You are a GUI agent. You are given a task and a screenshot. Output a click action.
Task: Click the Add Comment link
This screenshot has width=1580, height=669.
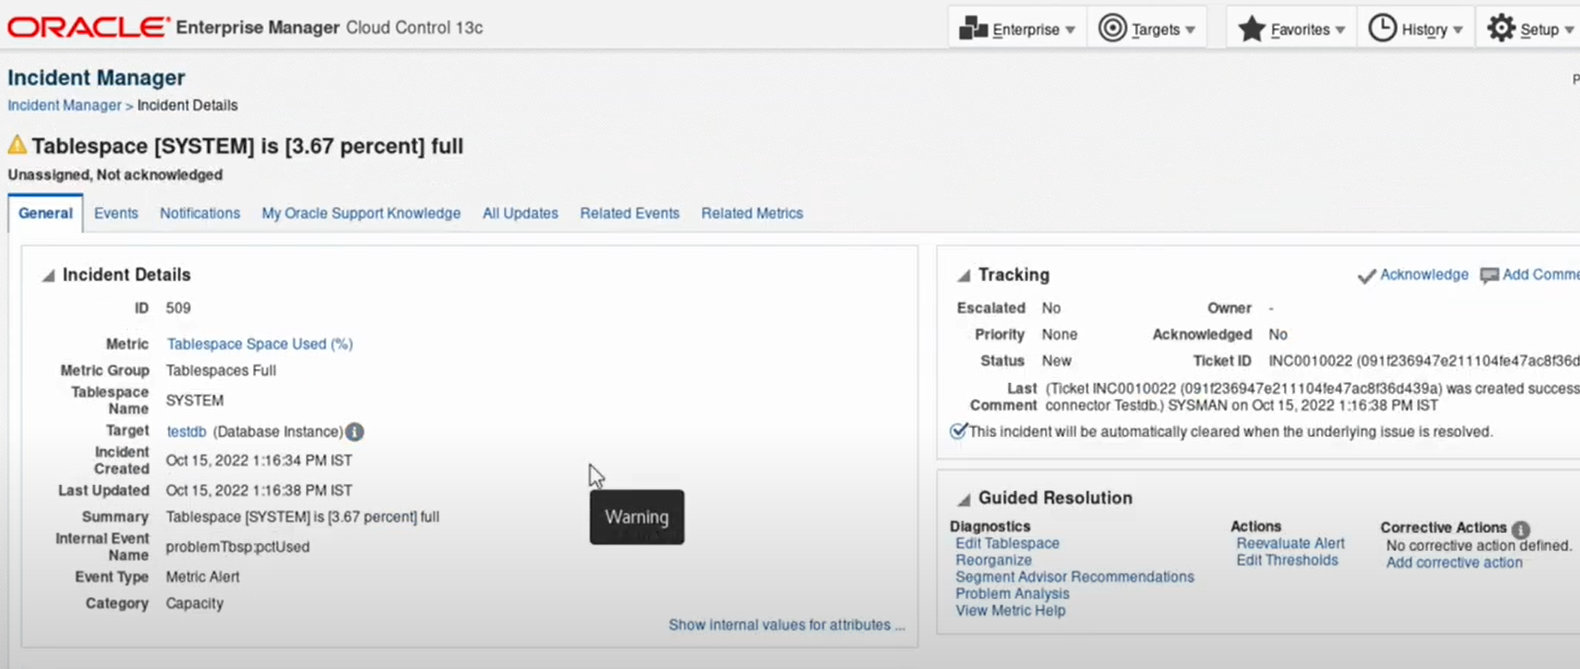[1541, 274]
